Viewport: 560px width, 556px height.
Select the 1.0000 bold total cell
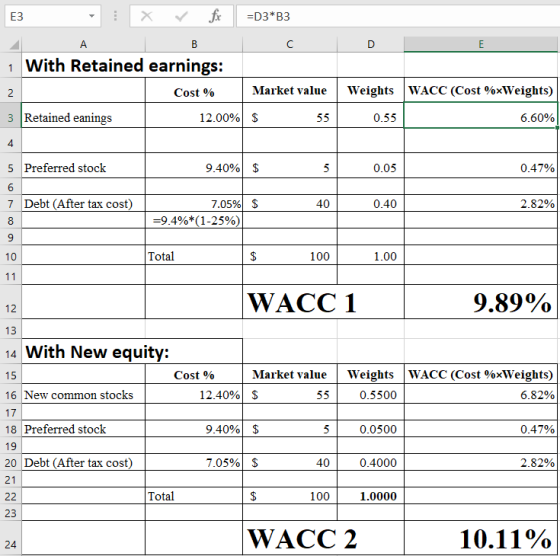(371, 496)
